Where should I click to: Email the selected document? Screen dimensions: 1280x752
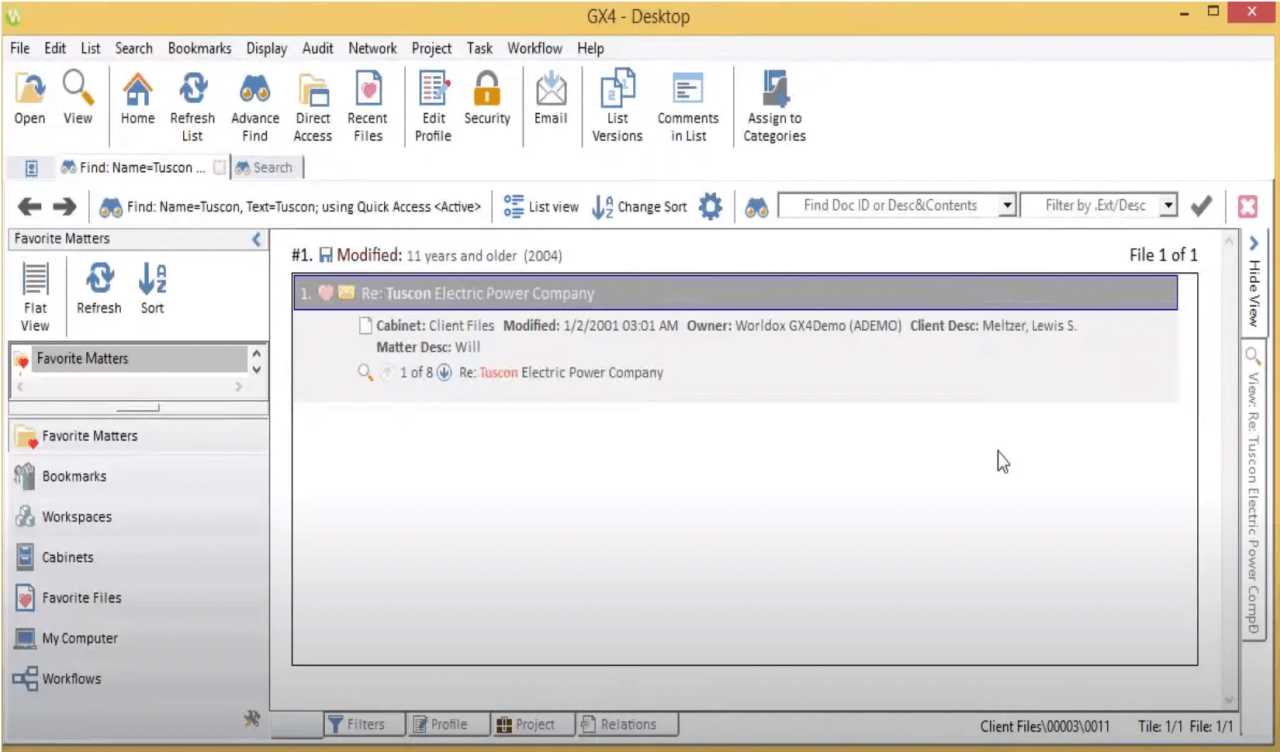pyautogui.click(x=550, y=100)
